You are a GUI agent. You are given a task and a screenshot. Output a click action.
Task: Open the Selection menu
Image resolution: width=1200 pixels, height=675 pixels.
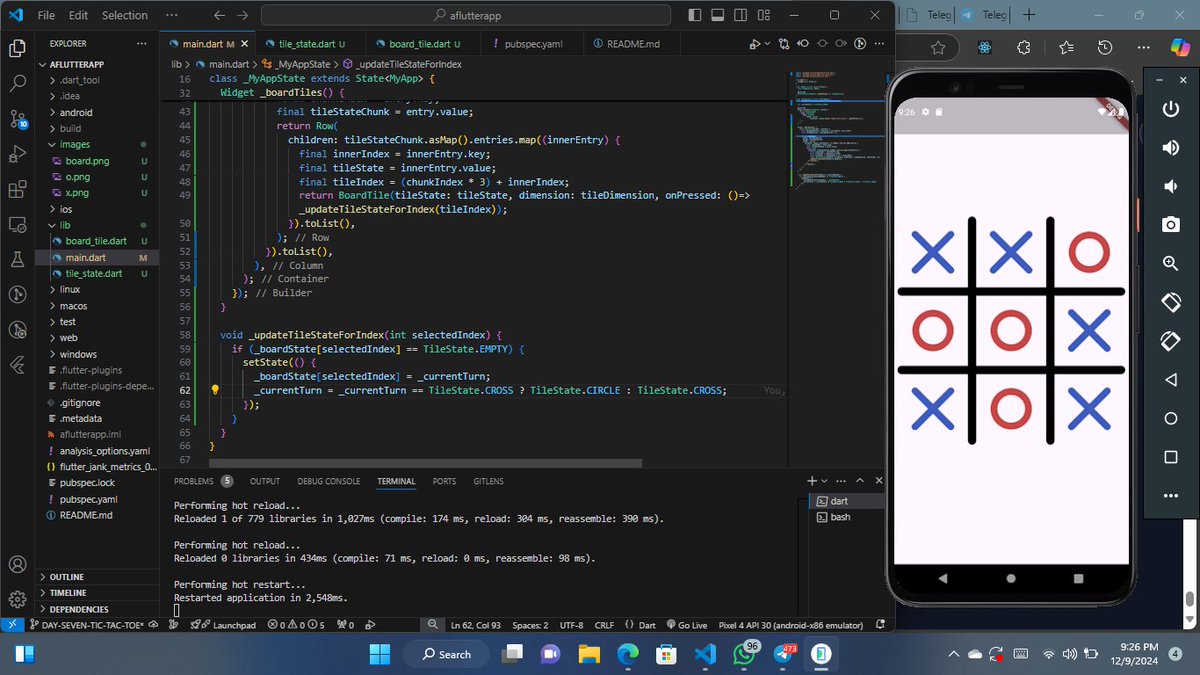(124, 15)
